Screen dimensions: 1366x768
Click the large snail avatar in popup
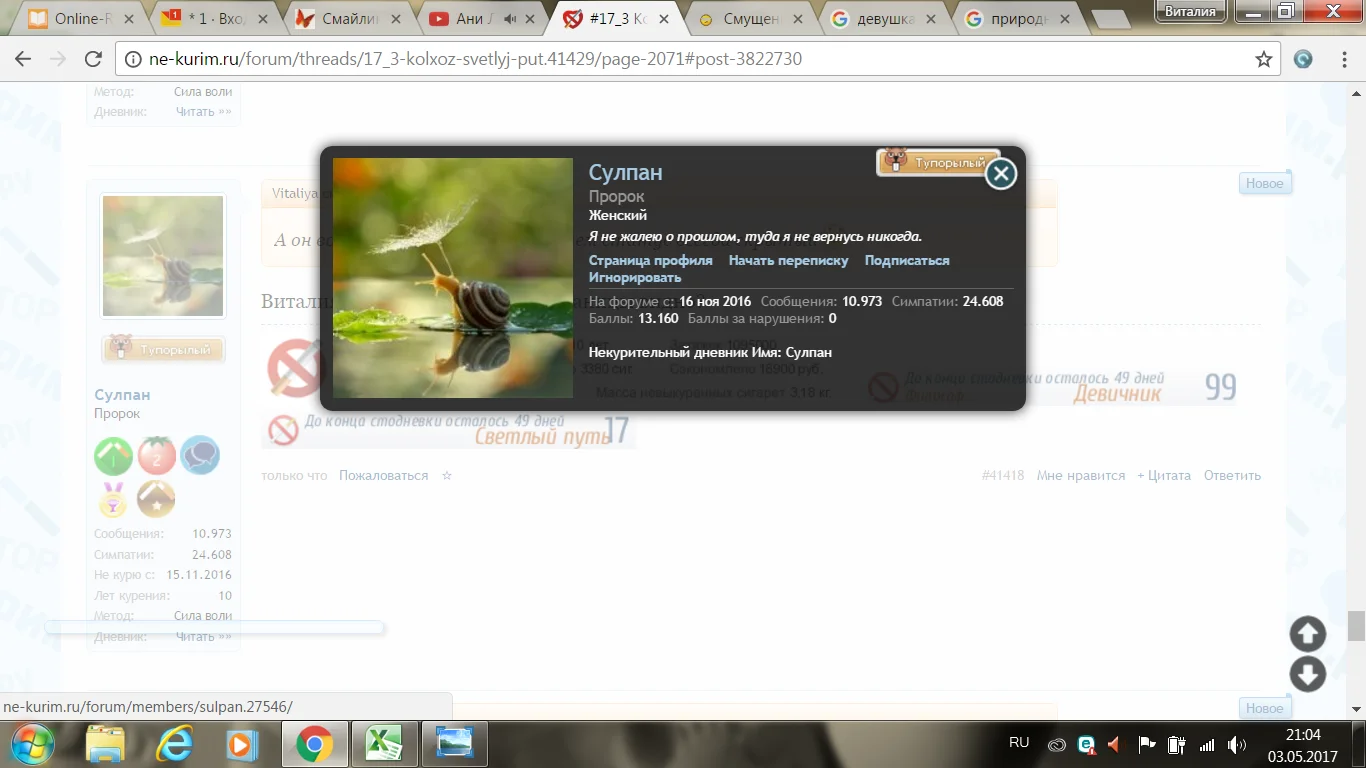pyautogui.click(x=453, y=278)
